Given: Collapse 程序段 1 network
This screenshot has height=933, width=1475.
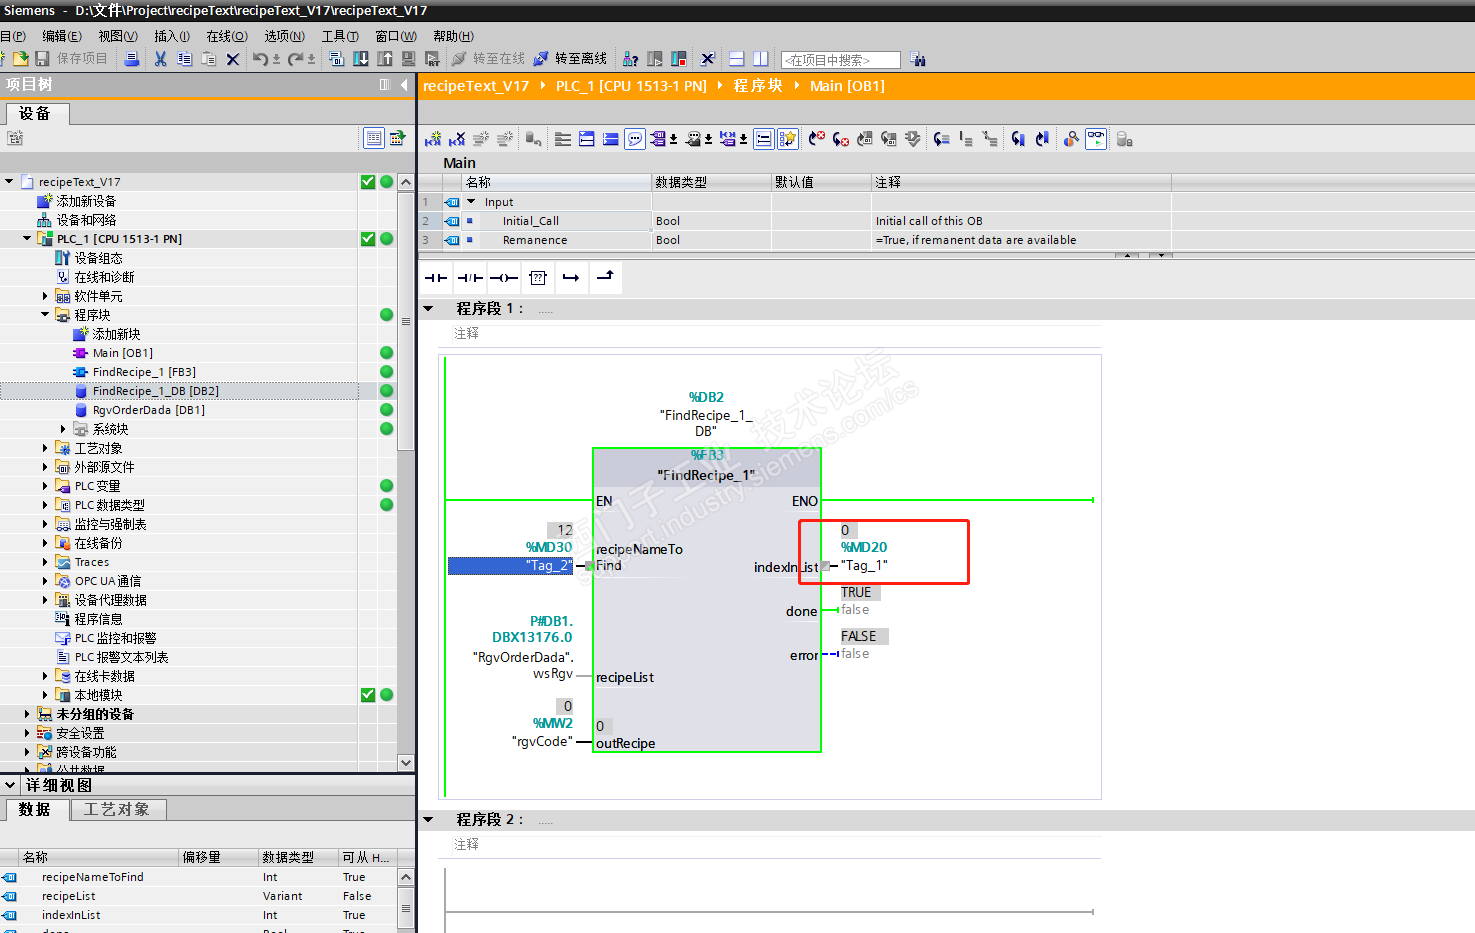Looking at the screenshot, I should point(429,309).
